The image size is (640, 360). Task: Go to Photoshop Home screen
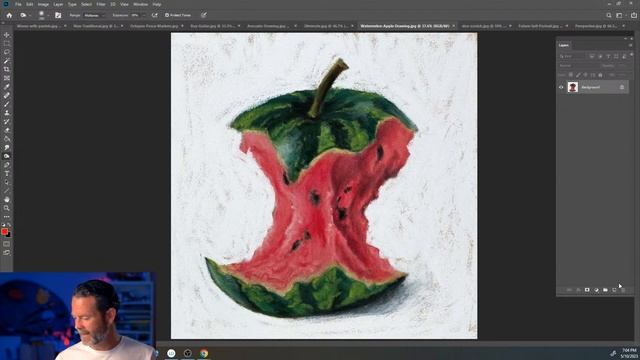coord(9,15)
